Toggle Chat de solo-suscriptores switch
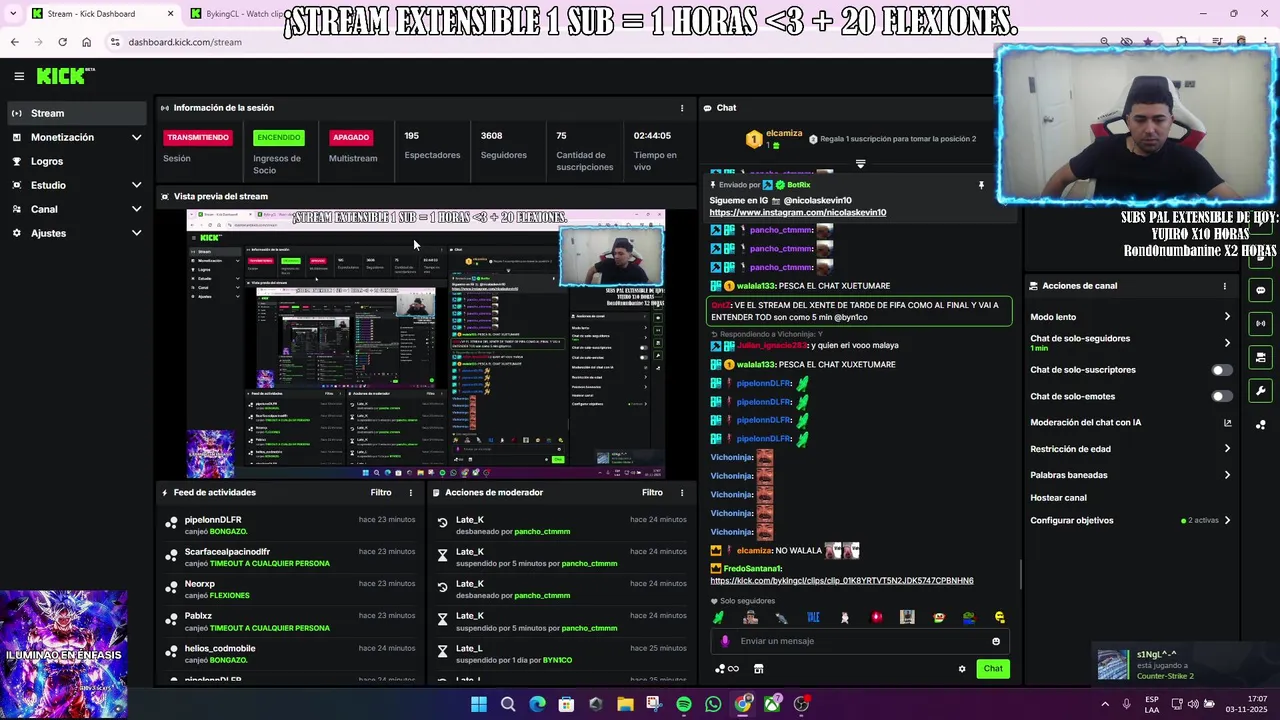The width and height of the screenshot is (1280, 720). coord(1221,370)
